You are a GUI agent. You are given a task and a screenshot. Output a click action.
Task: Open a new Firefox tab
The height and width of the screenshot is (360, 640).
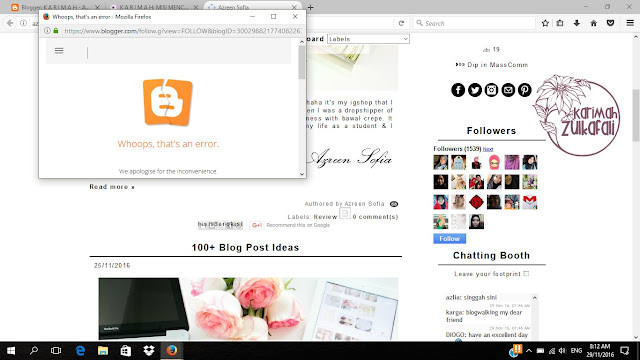click(311, 7)
